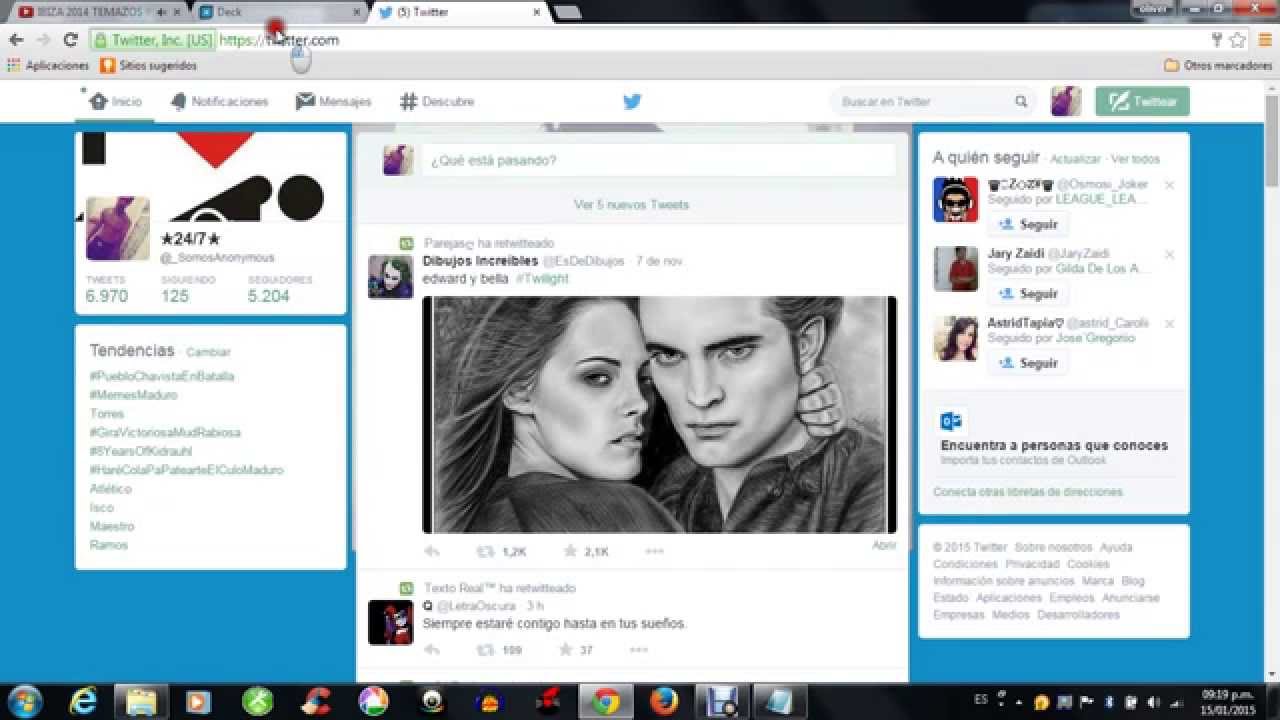Image resolution: width=1280 pixels, height=720 pixels.
Task: Click the browser reload button
Action: tap(70, 40)
